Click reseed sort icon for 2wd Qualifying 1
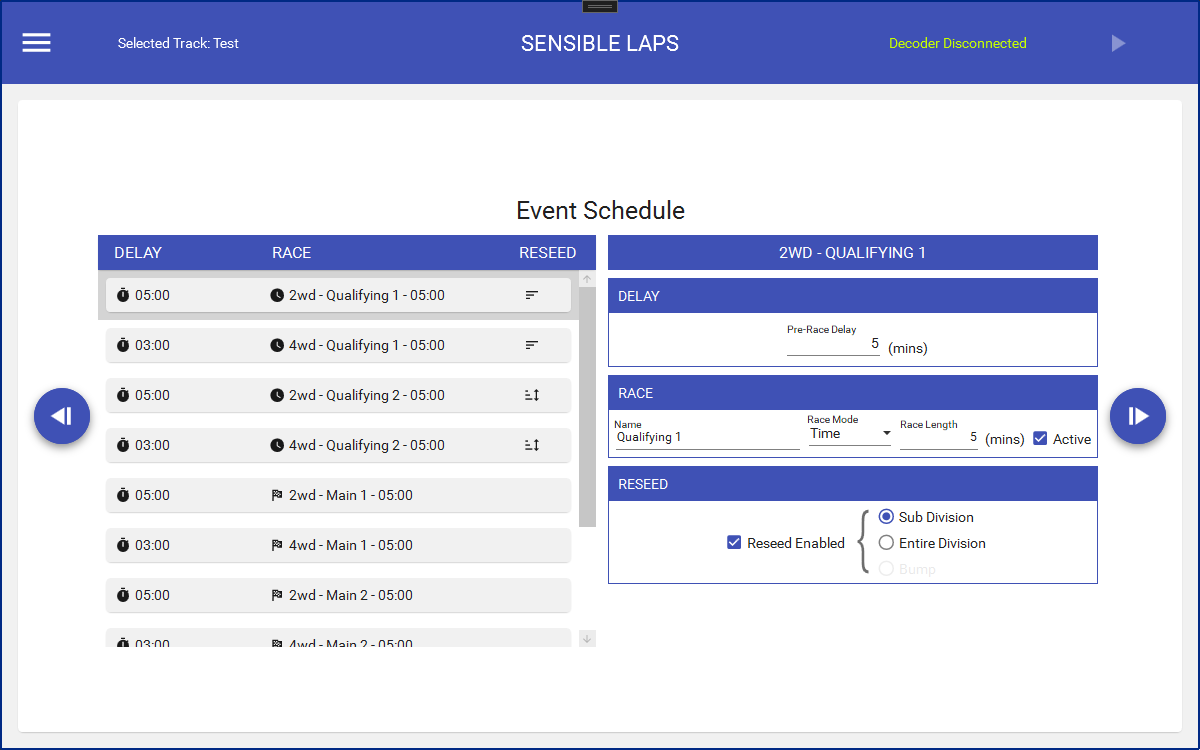The height and width of the screenshot is (750, 1200). [x=532, y=295]
